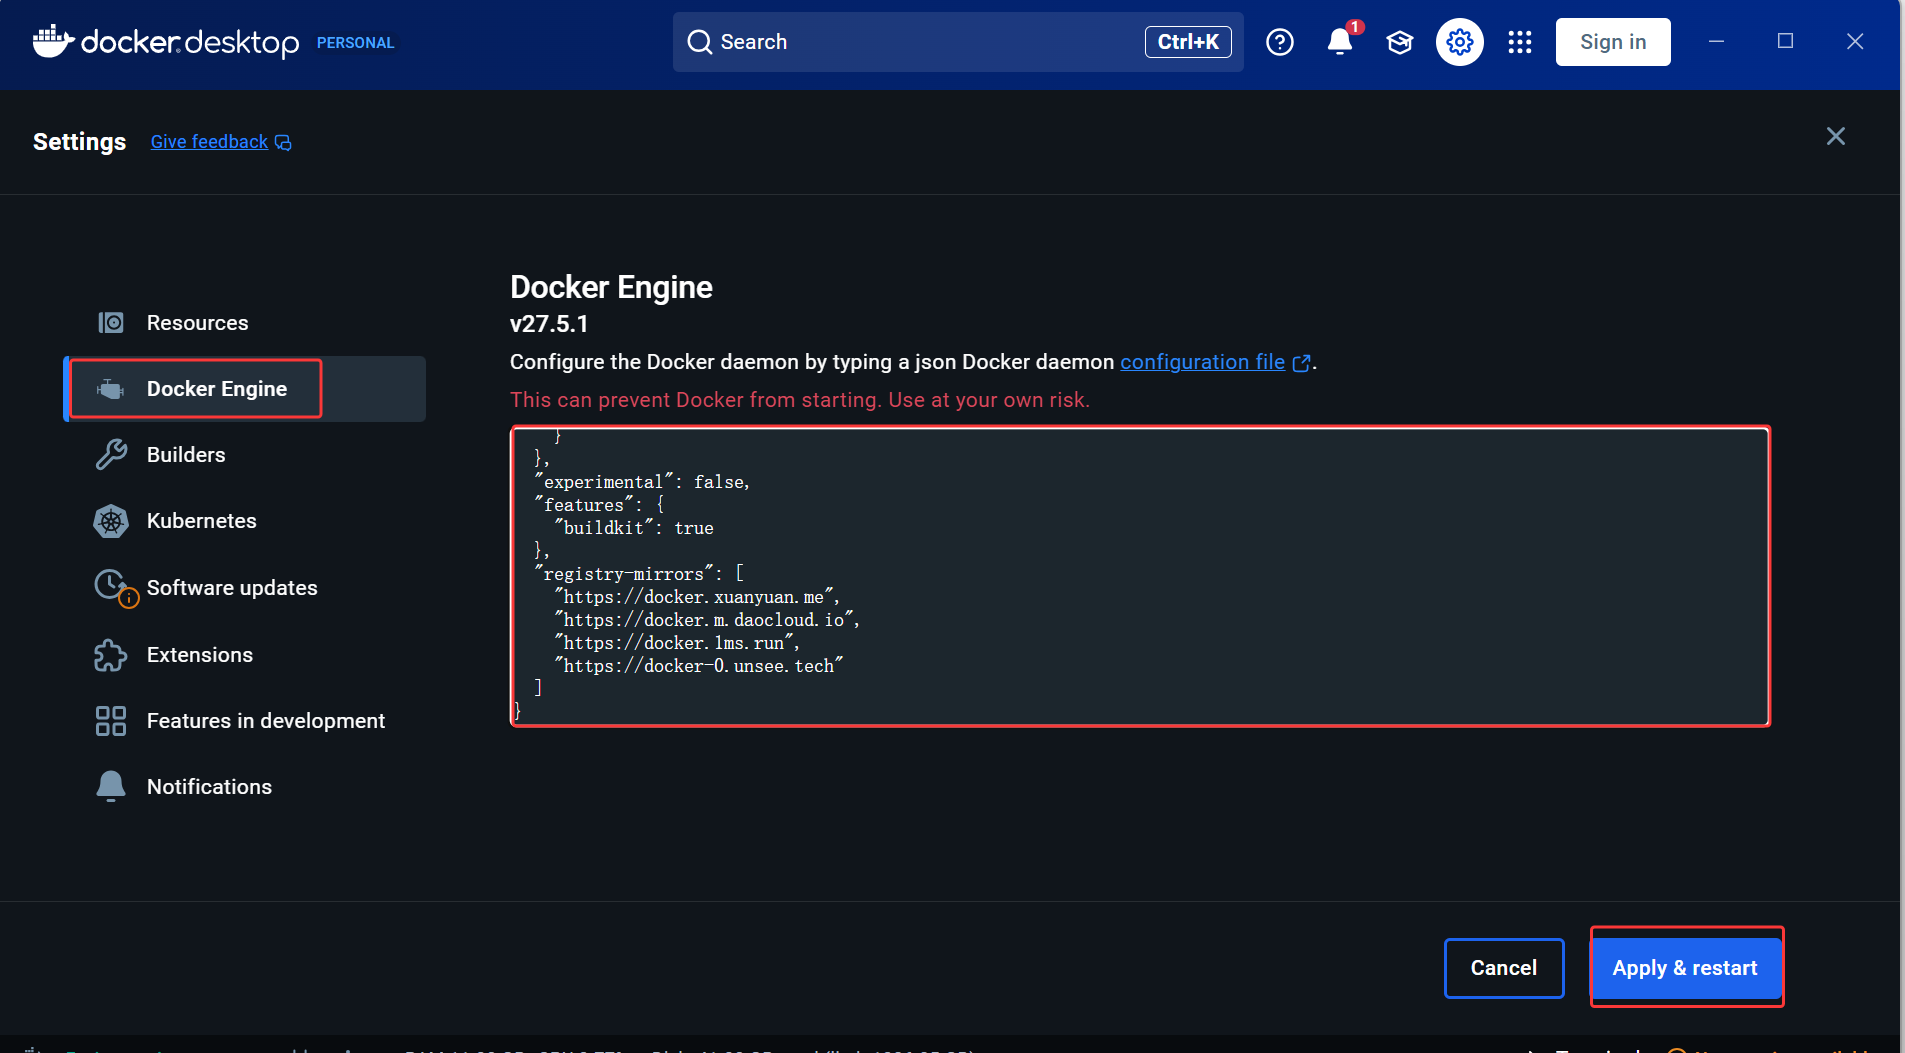1905x1053 pixels.
Task: Click the "registry-mirrors" line
Action: coord(639,574)
